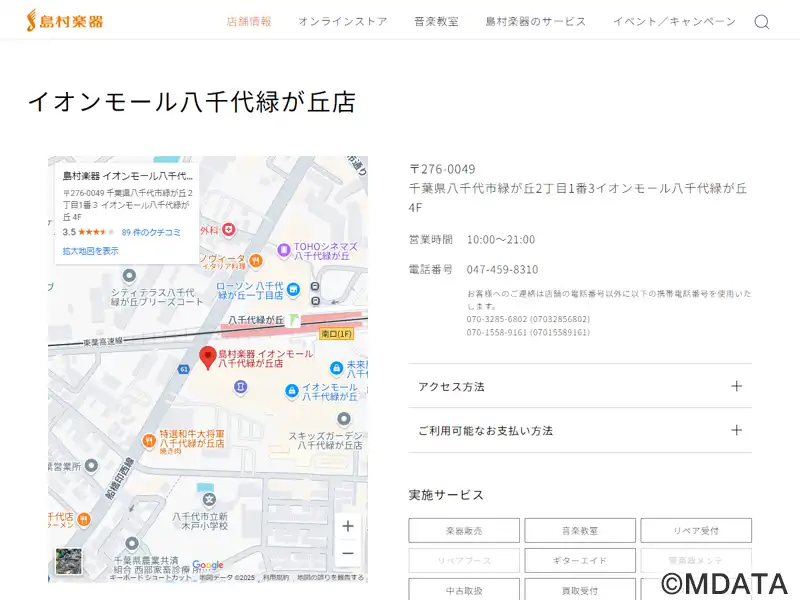
Task: Click the ローソン store map marker
Action: (x=293, y=290)
